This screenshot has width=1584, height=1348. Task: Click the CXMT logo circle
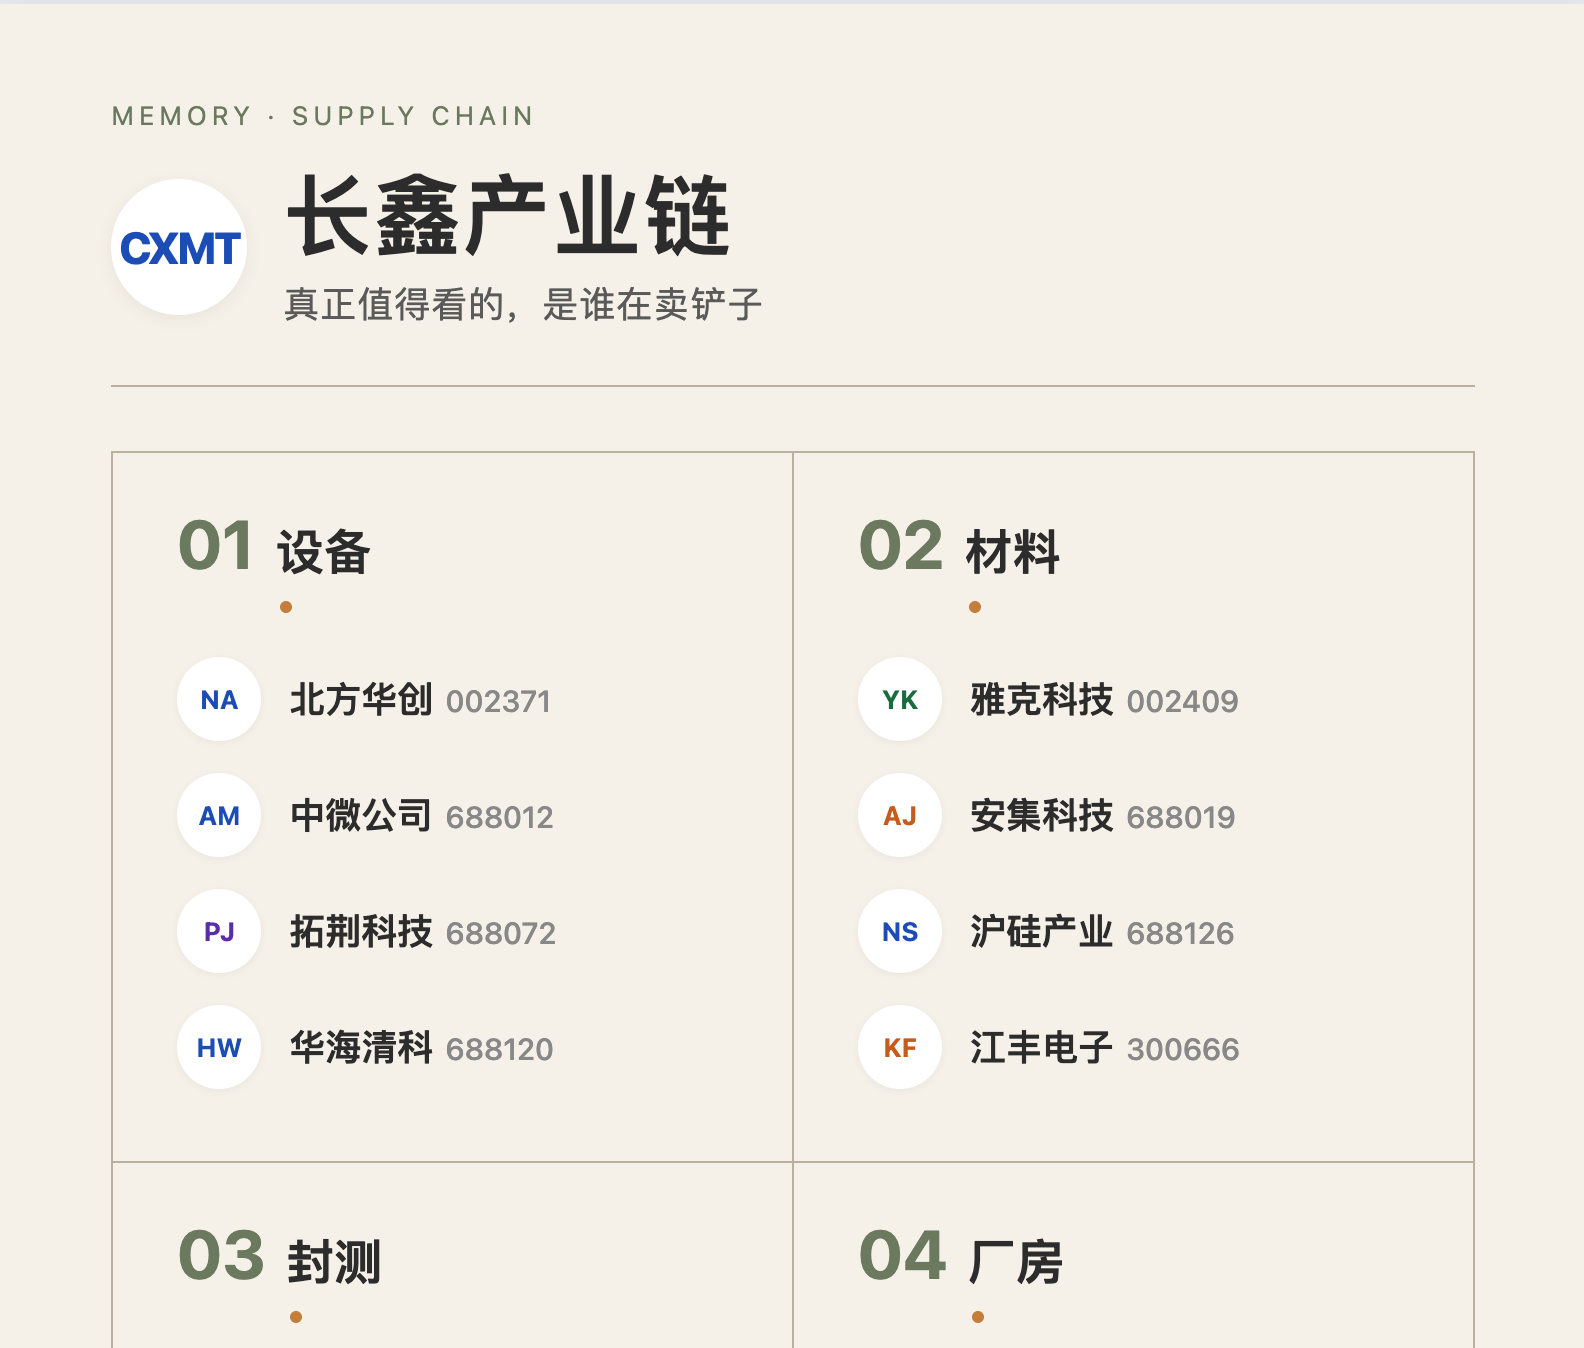point(179,247)
